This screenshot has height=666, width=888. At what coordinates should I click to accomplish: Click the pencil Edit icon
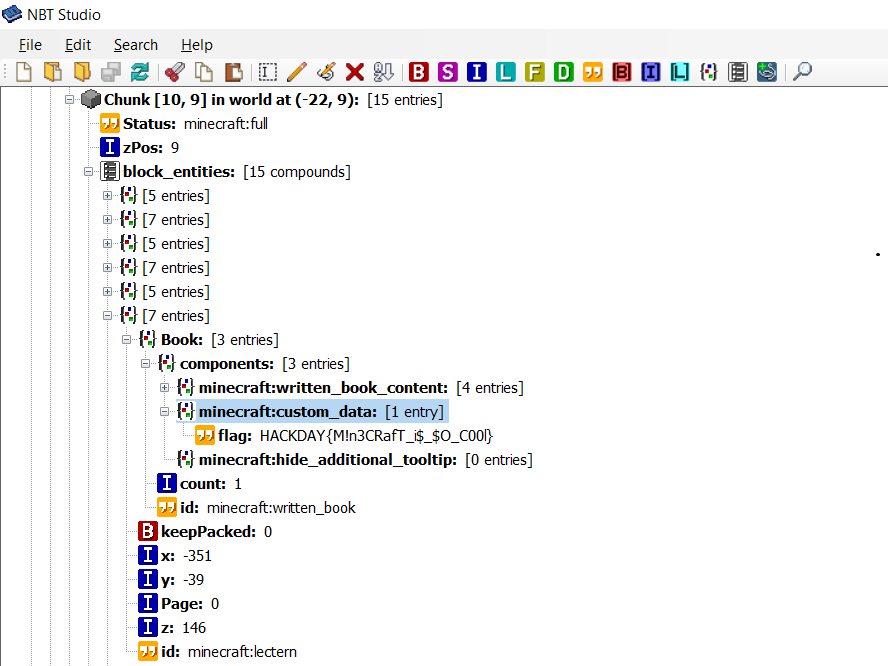pos(296,72)
